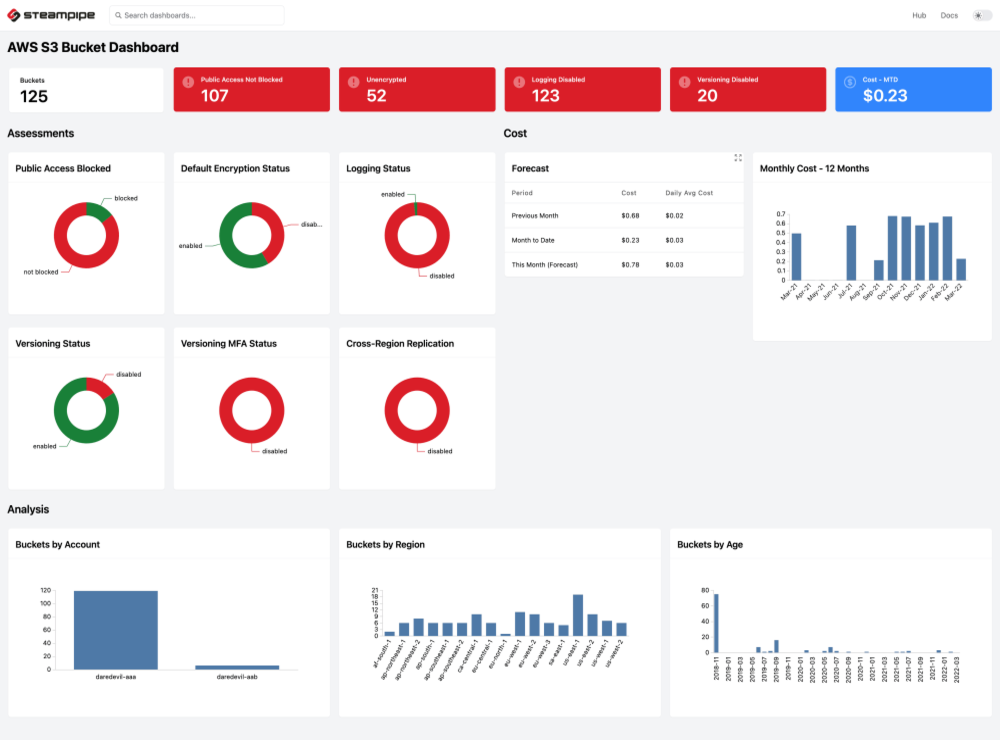The height and width of the screenshot is (740, 1000).
Task: Focus the Search dashboards input field
Action: [x=200, y=16]
